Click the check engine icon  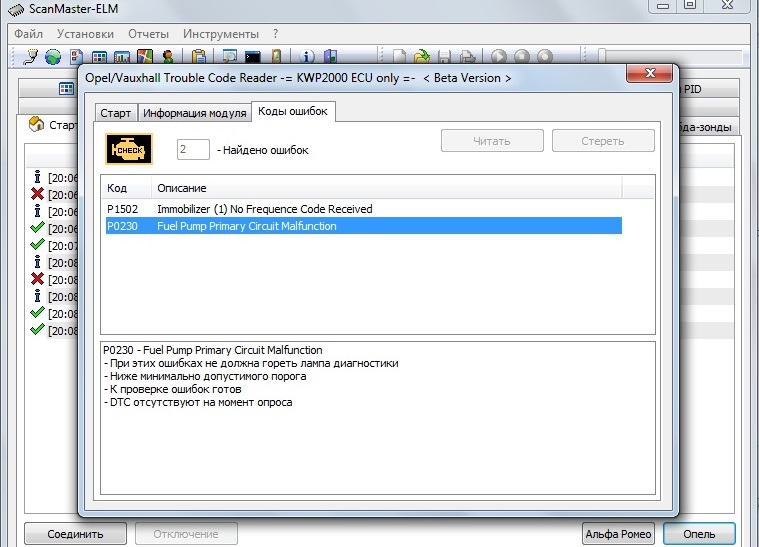pyautogui.click(x=129, y=149)
